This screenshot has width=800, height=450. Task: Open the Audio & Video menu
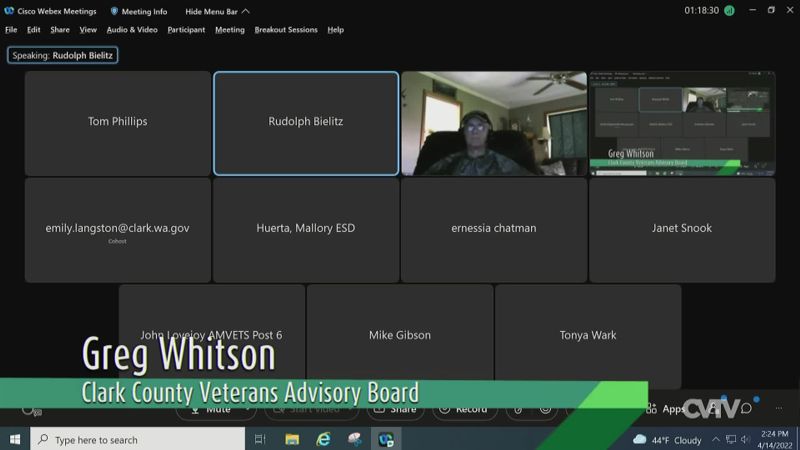click(132, 30)
